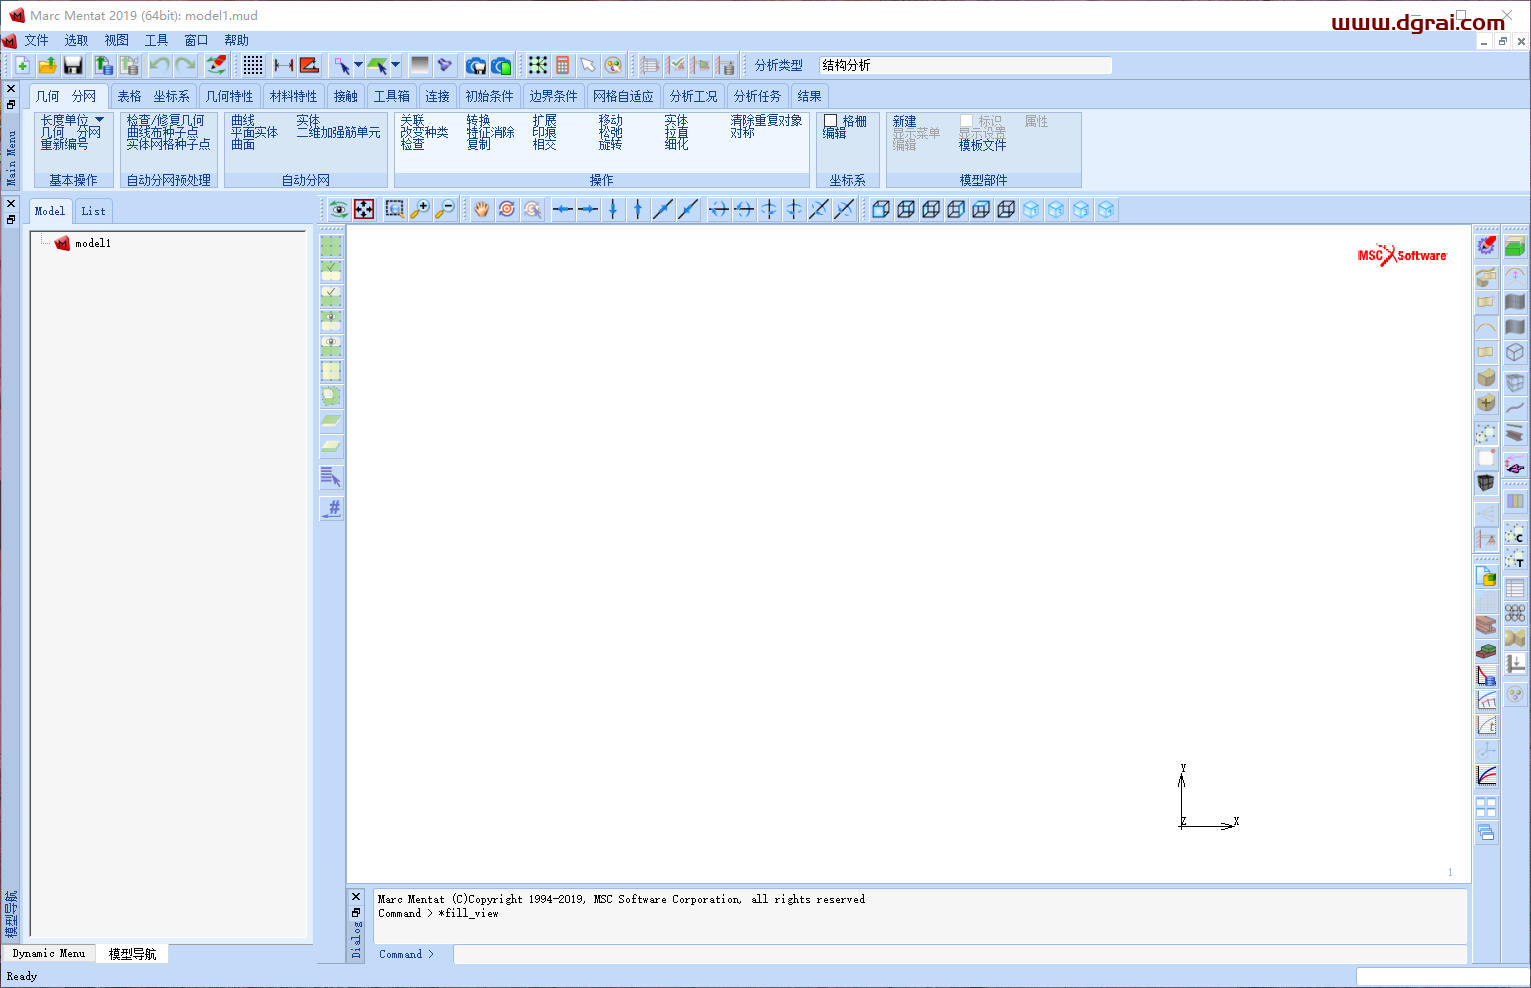Click the 清除重复对象 button
Image resolution: width=1531 pixels, height=988 pixels.
click(766, 120)
